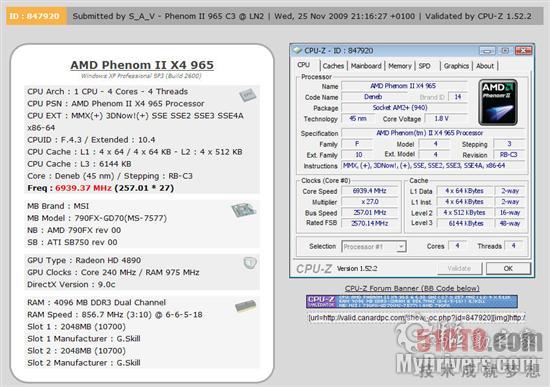
Task: Click the CPU-Z title bar app icon
Action: click(298, 51)
